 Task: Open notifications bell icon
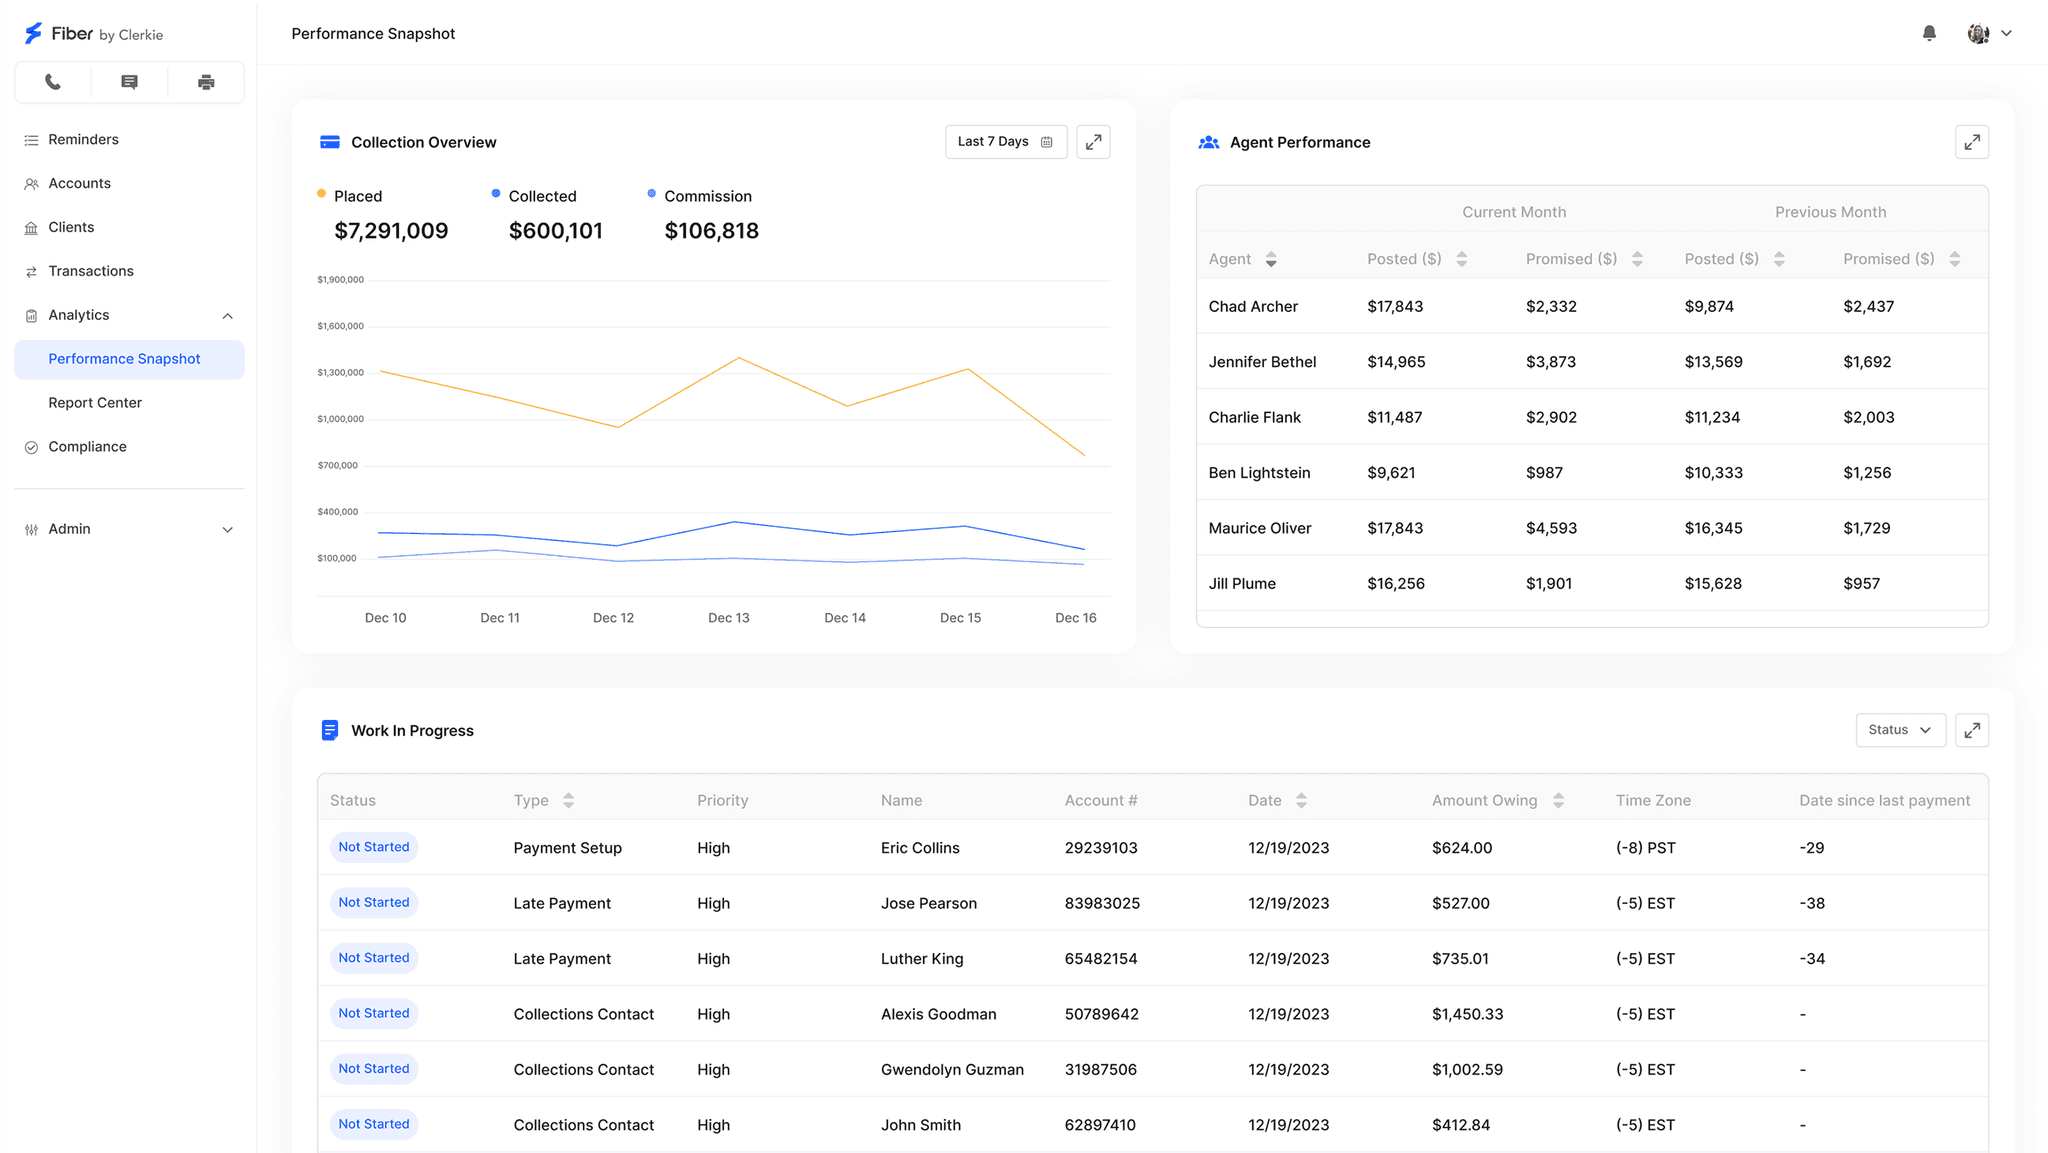point(1929,33)
